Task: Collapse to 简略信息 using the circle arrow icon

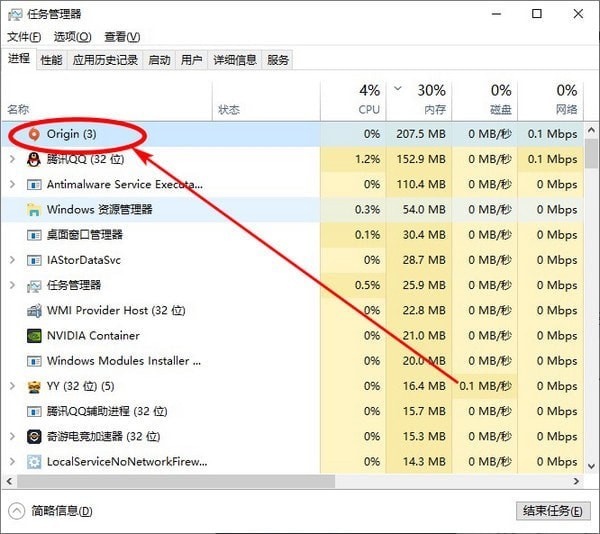Action: coord(16,511)
